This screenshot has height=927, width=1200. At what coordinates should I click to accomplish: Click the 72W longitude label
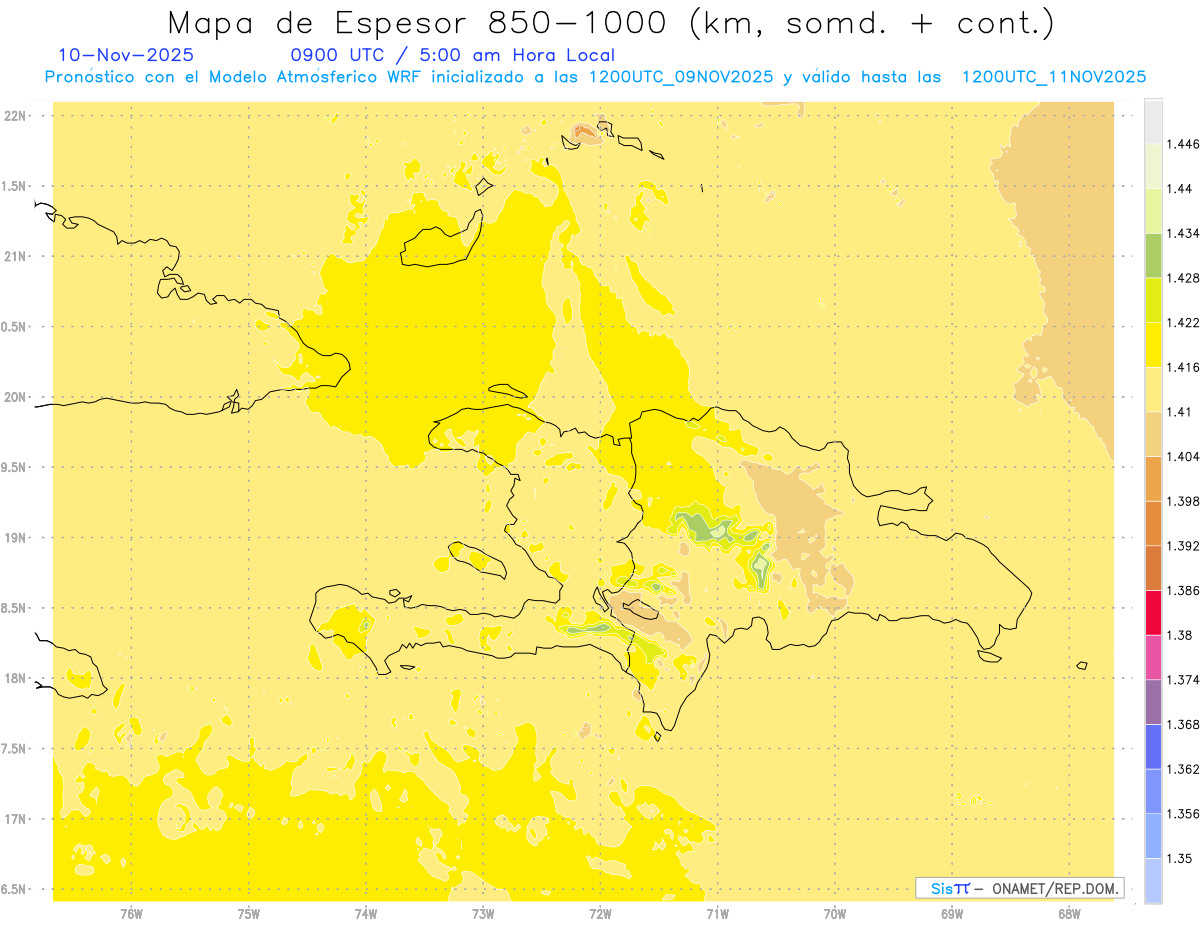(x=600, y=913)
